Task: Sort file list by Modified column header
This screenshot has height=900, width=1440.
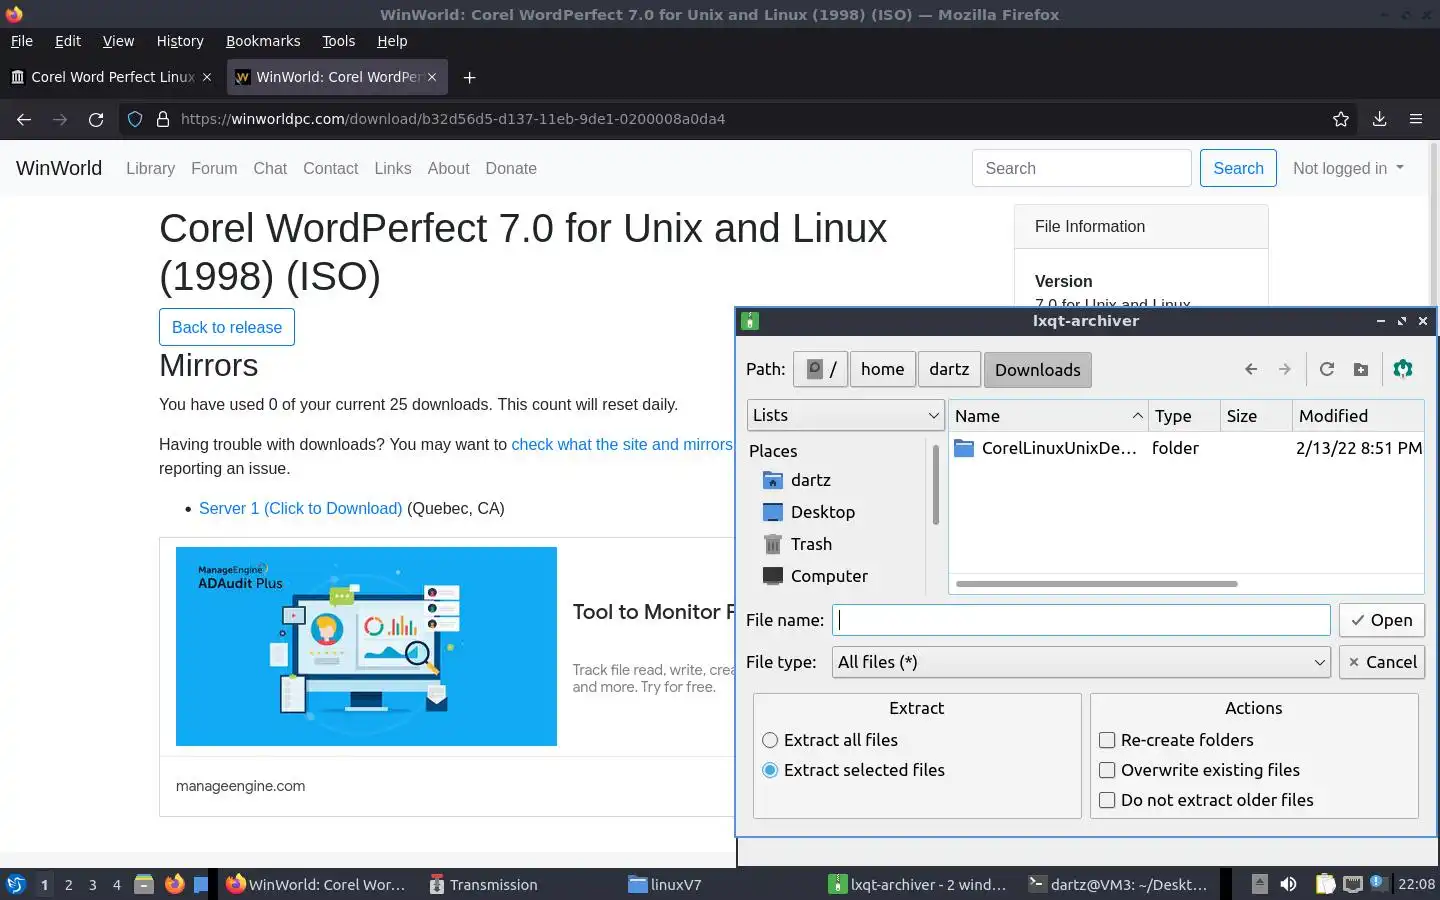Action: coord(1358,416)
